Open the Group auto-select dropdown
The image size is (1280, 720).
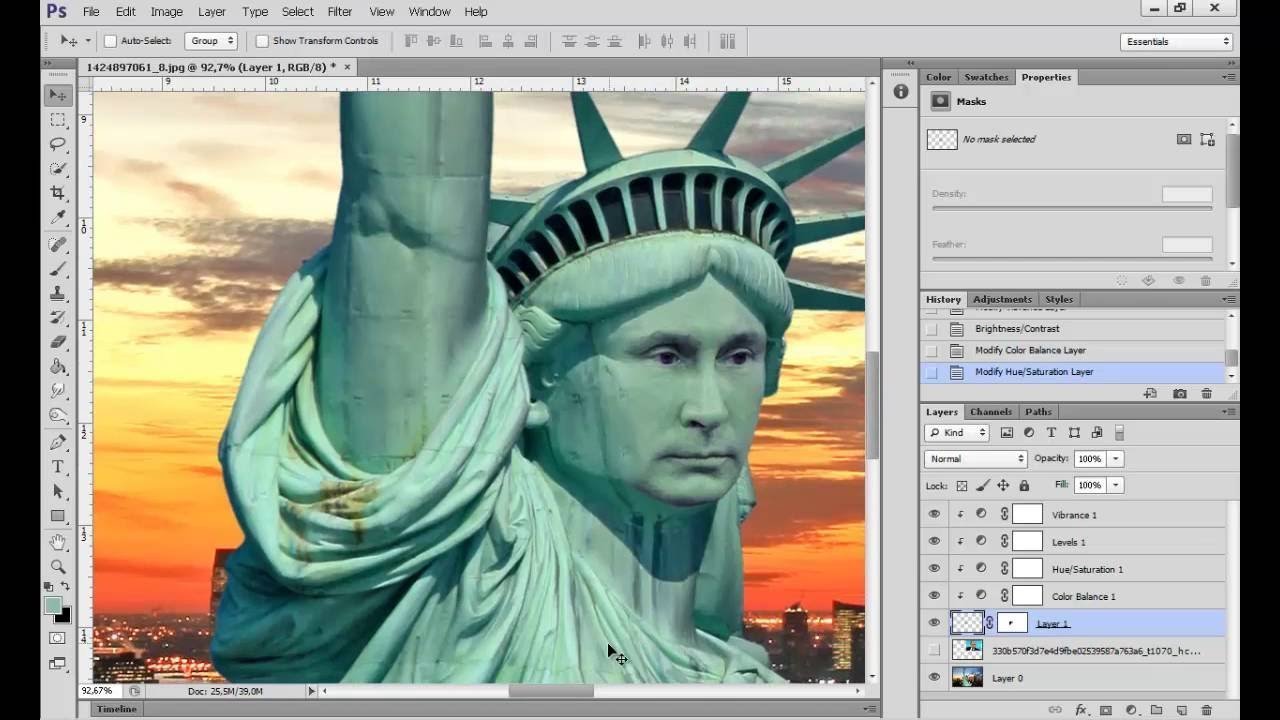(x=211, y=41)
